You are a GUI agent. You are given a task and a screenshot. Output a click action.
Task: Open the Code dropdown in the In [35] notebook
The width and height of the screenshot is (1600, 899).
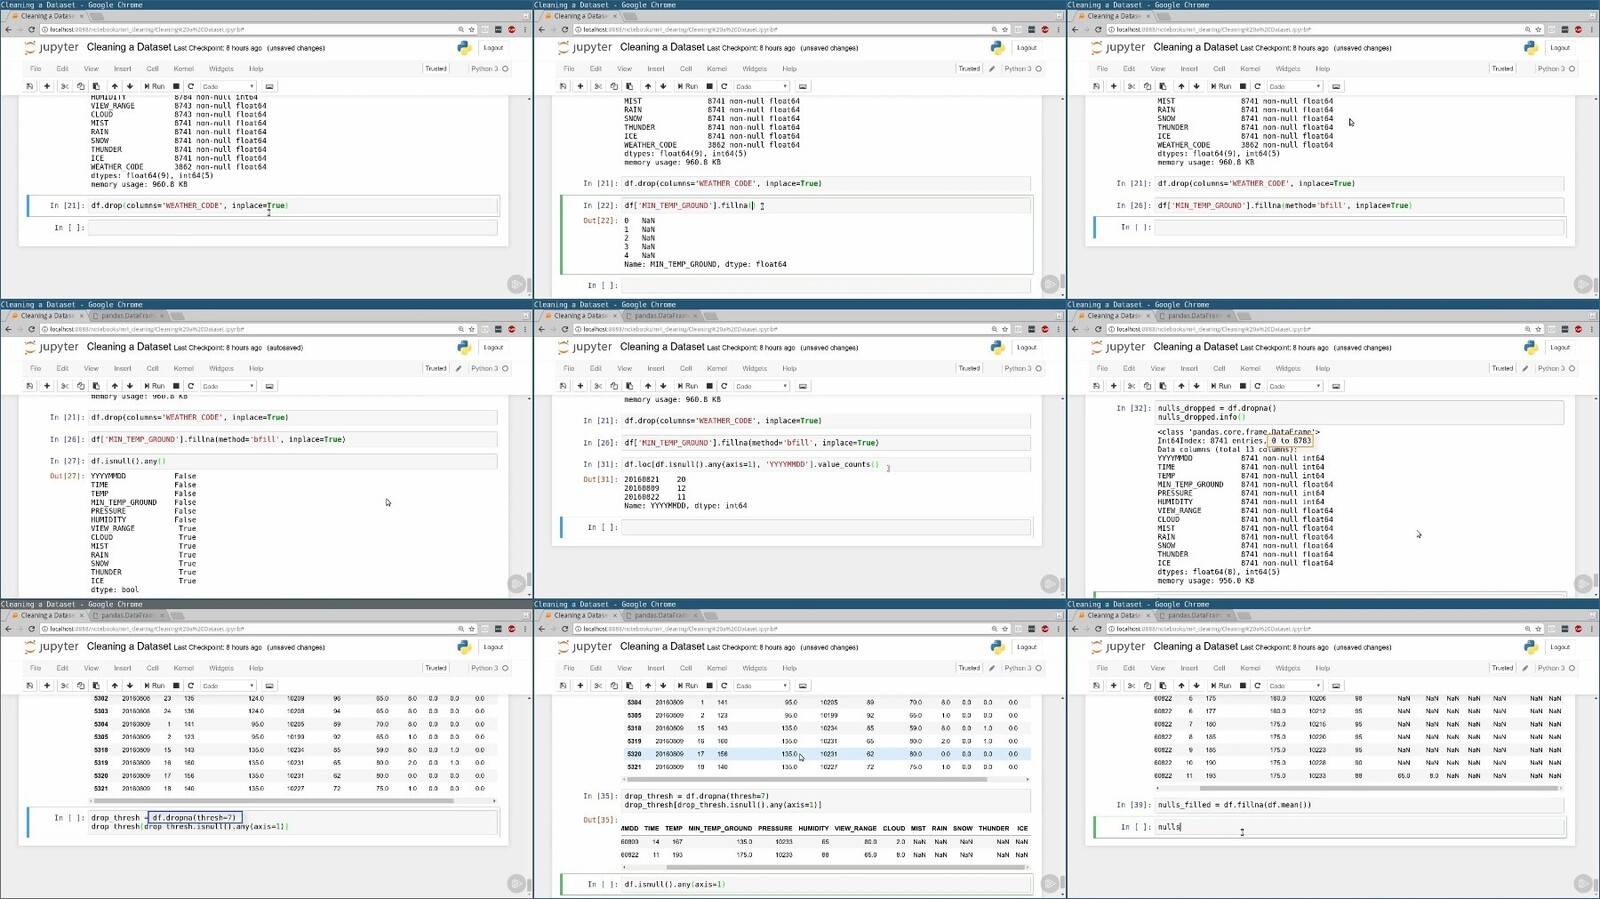pos(762,686)
